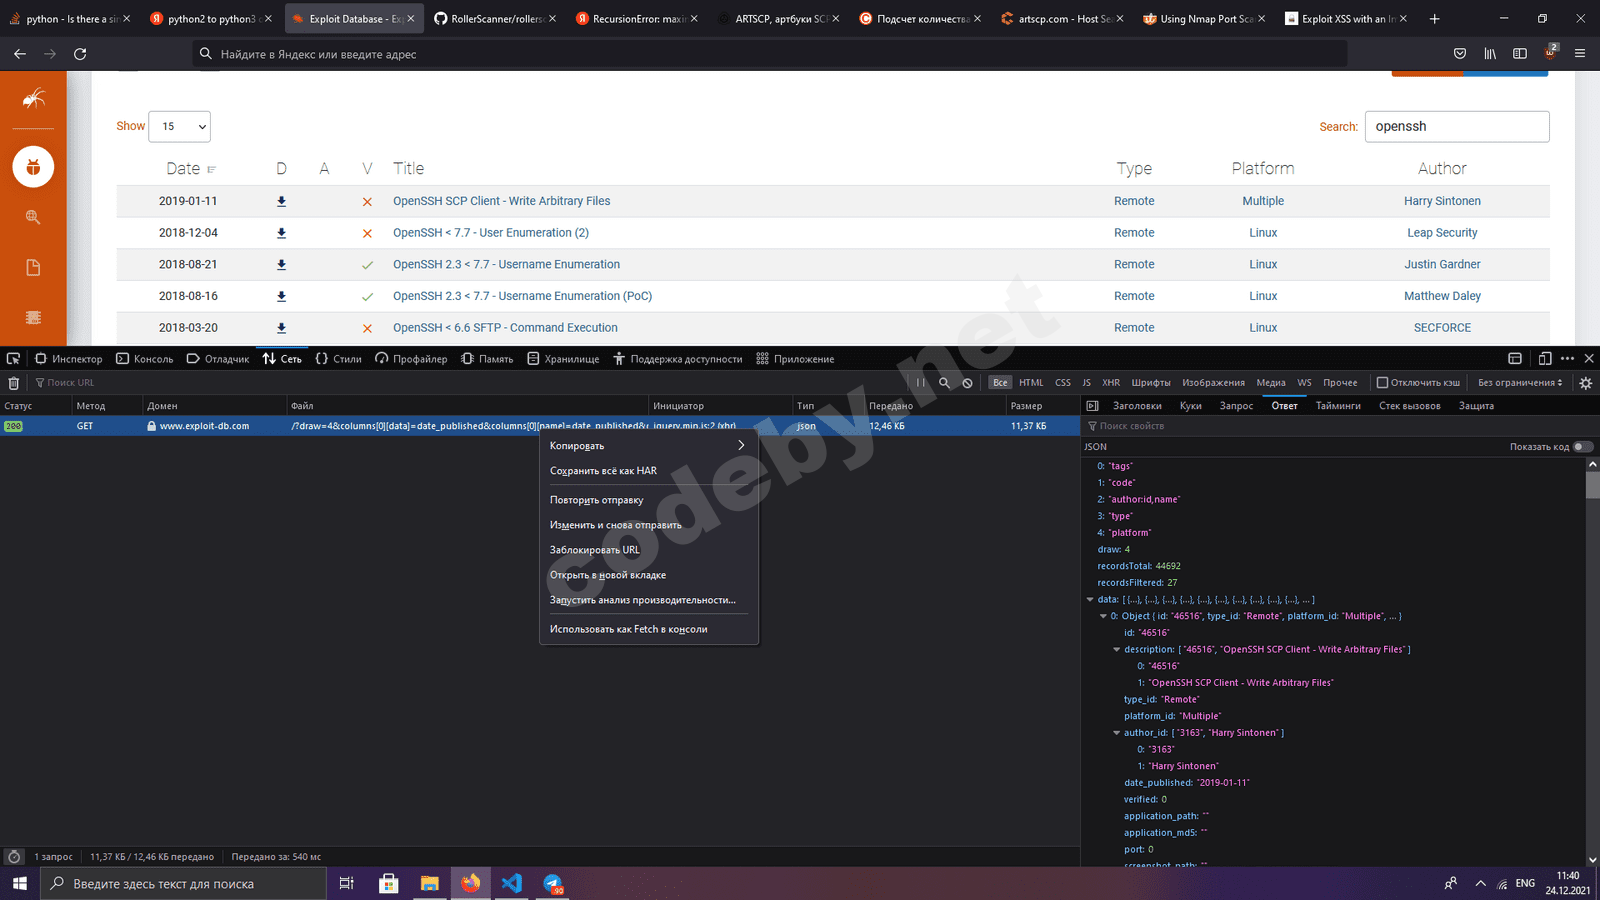Click the Exploit-DB bug icon in sidebar

click(33, 167)
